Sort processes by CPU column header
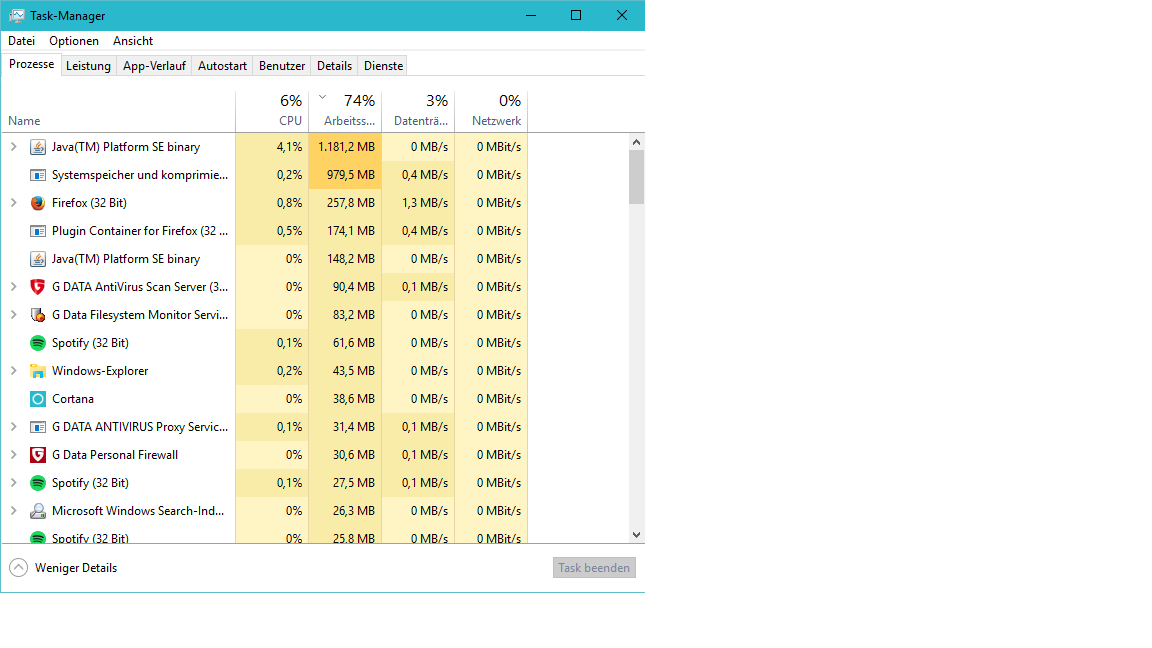 tap(272, 112)
